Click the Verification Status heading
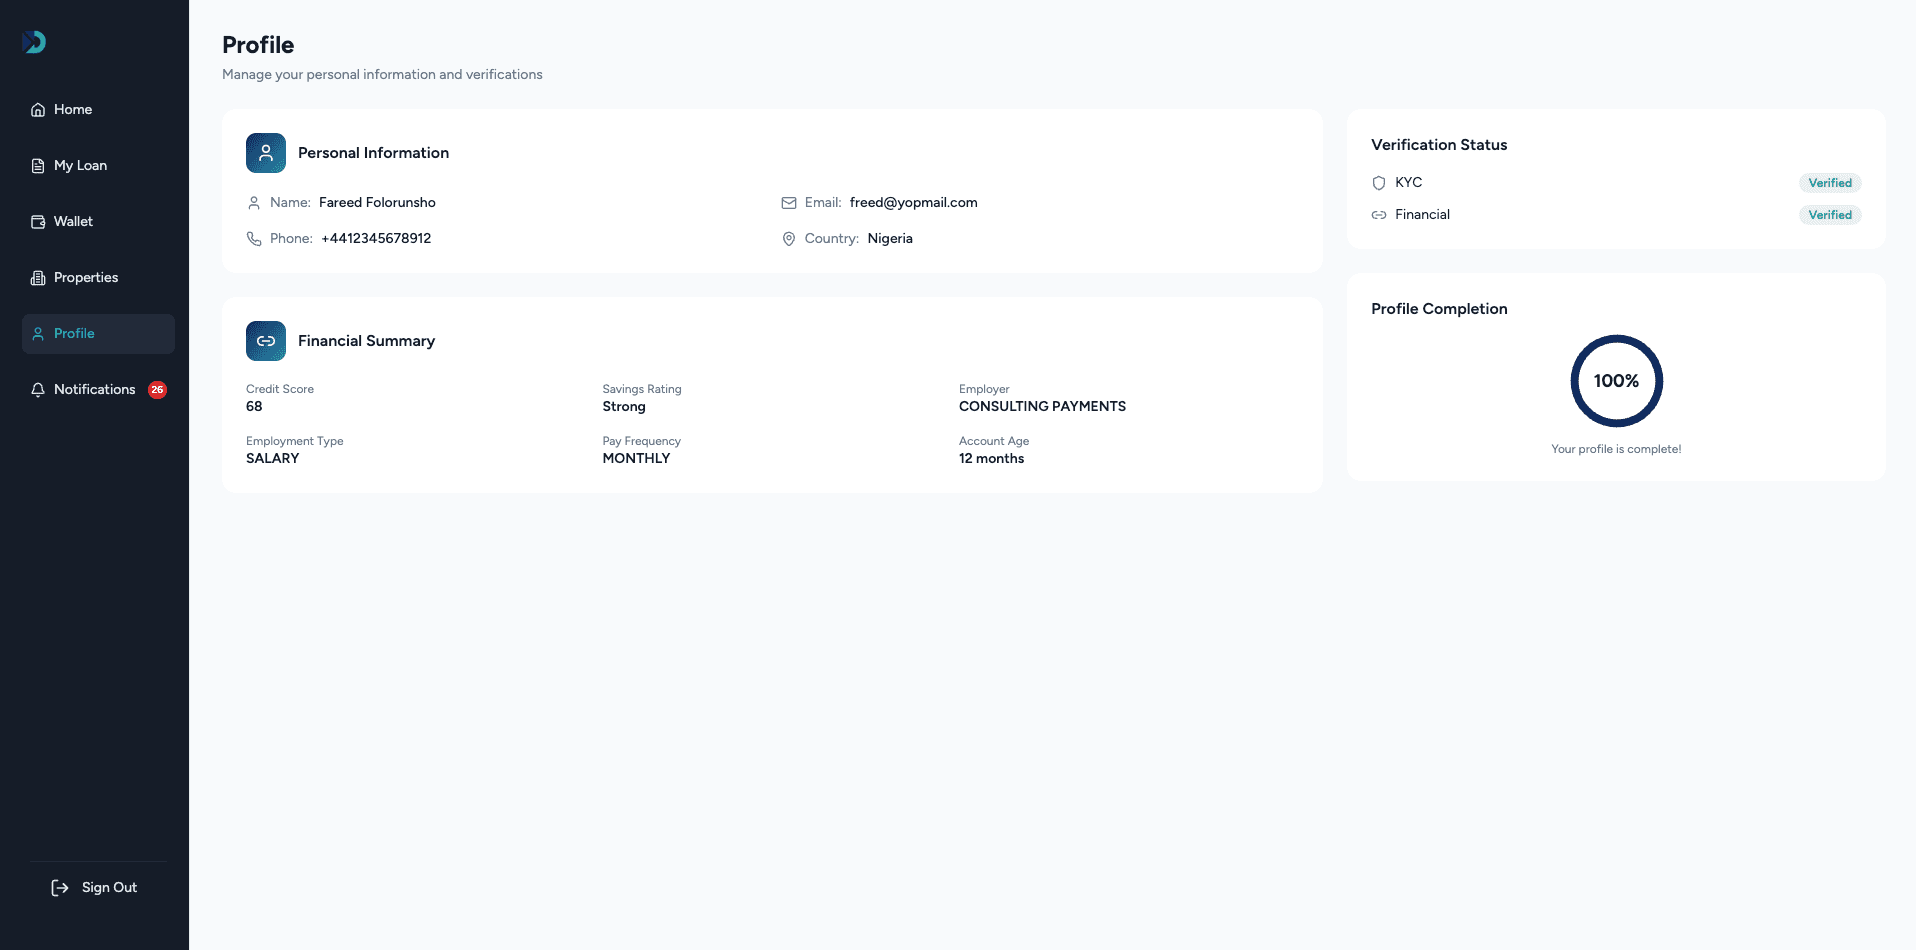This screenshot has height=950, width=1916. click(x=1439, y=145)
